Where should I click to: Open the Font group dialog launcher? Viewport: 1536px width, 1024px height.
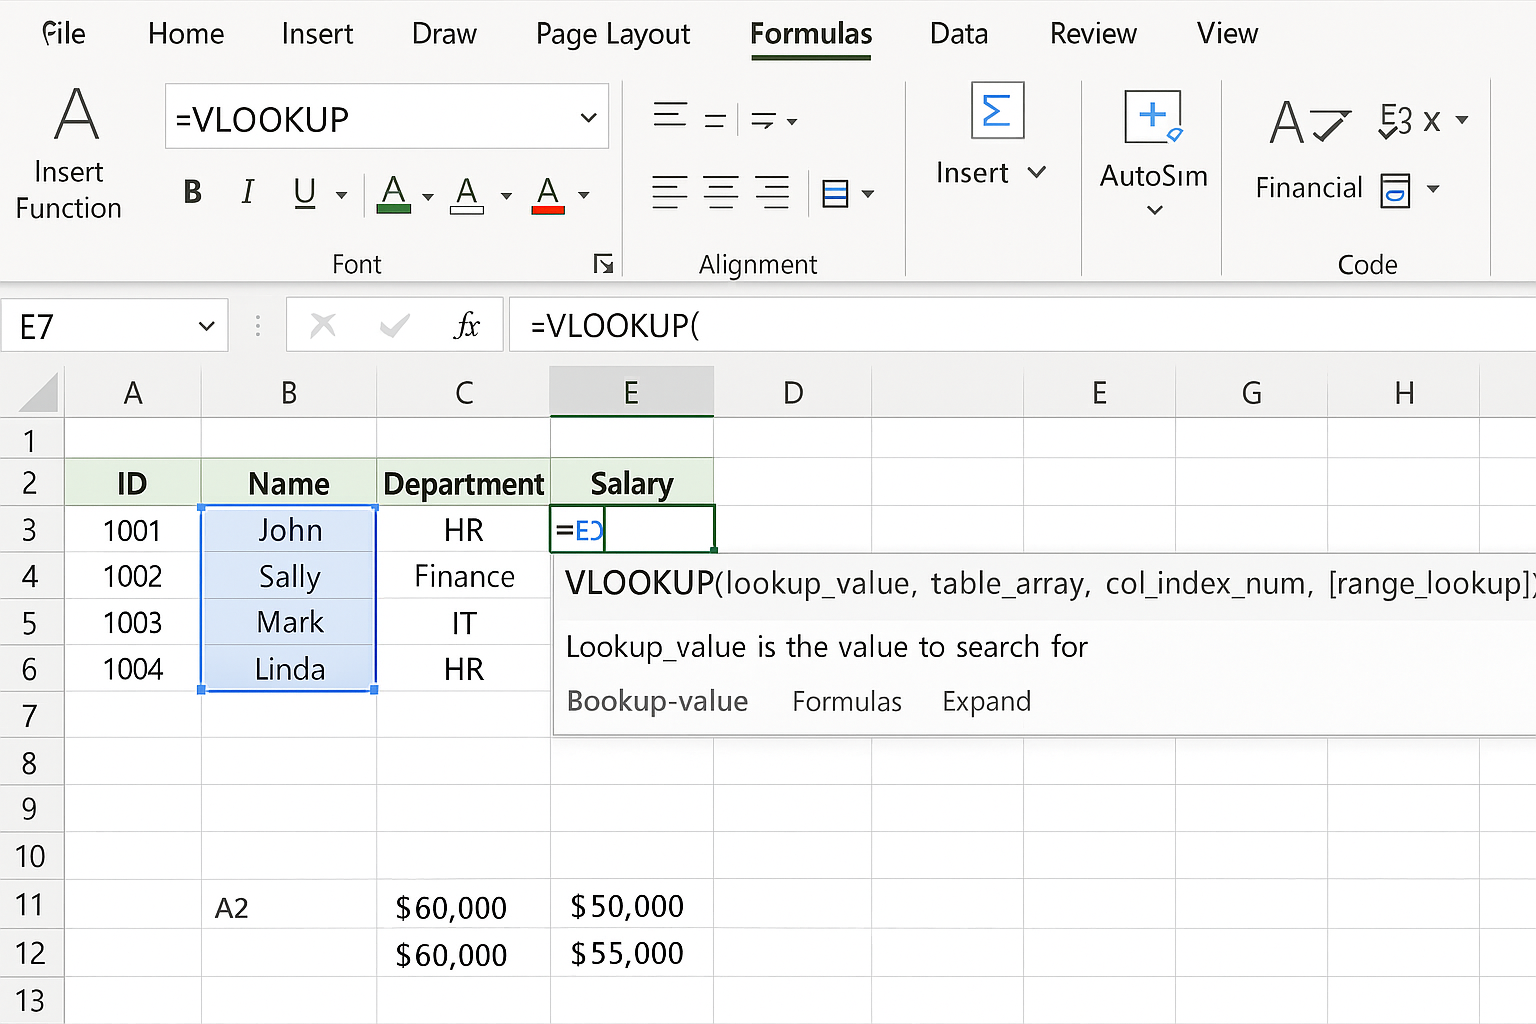603,264
